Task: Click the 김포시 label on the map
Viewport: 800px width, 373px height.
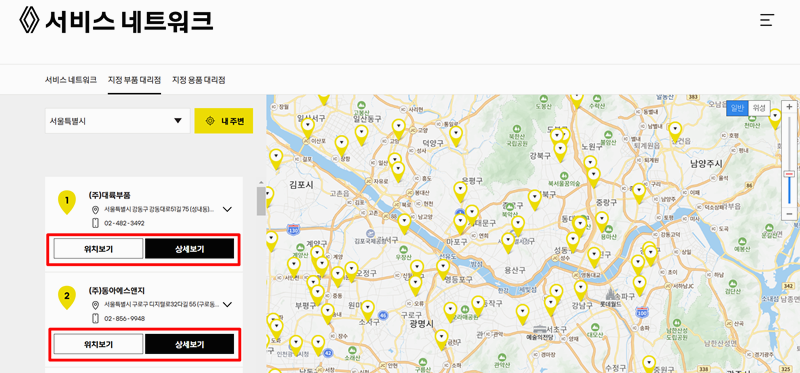Action: [301, 185]
